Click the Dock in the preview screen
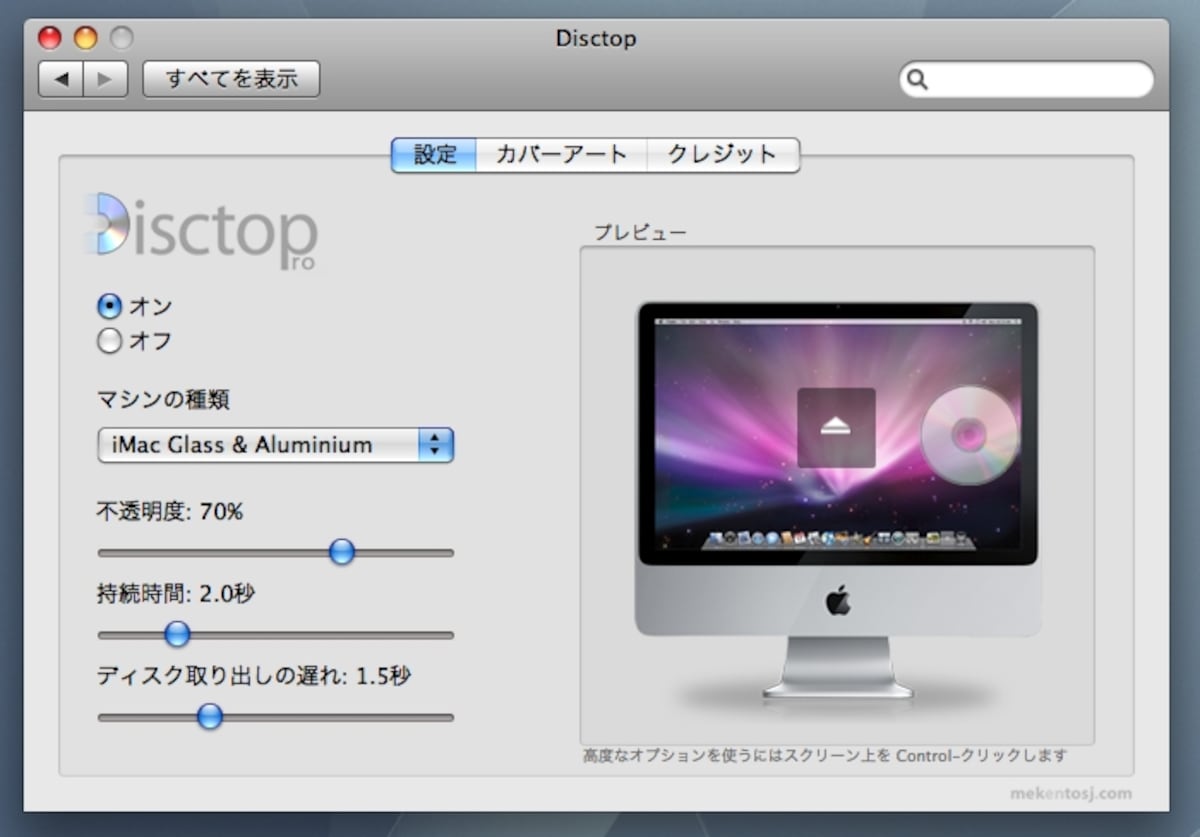 (x=838, y=540)
